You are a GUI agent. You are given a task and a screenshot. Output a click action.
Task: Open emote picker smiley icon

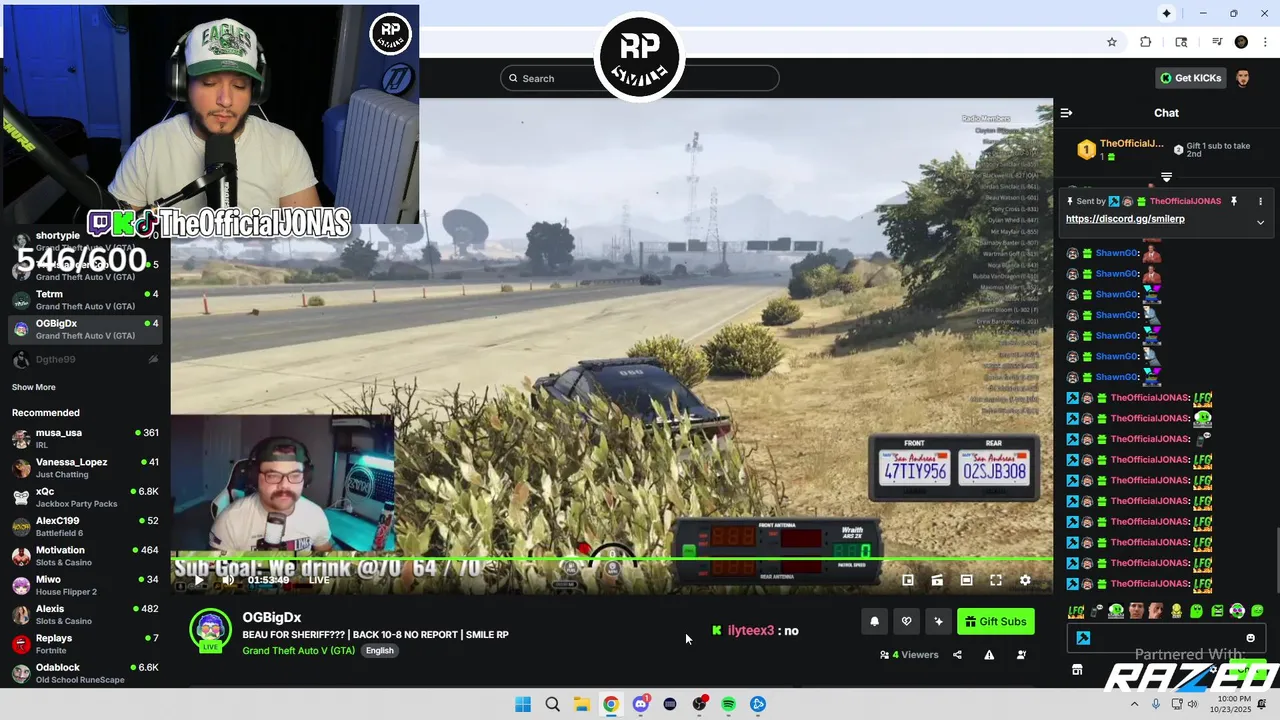click(1250, 638)
